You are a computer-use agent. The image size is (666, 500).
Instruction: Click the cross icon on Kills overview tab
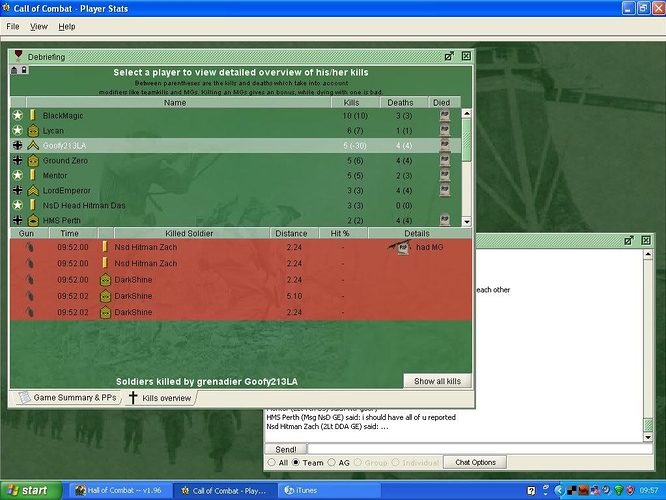click(133, 398)
